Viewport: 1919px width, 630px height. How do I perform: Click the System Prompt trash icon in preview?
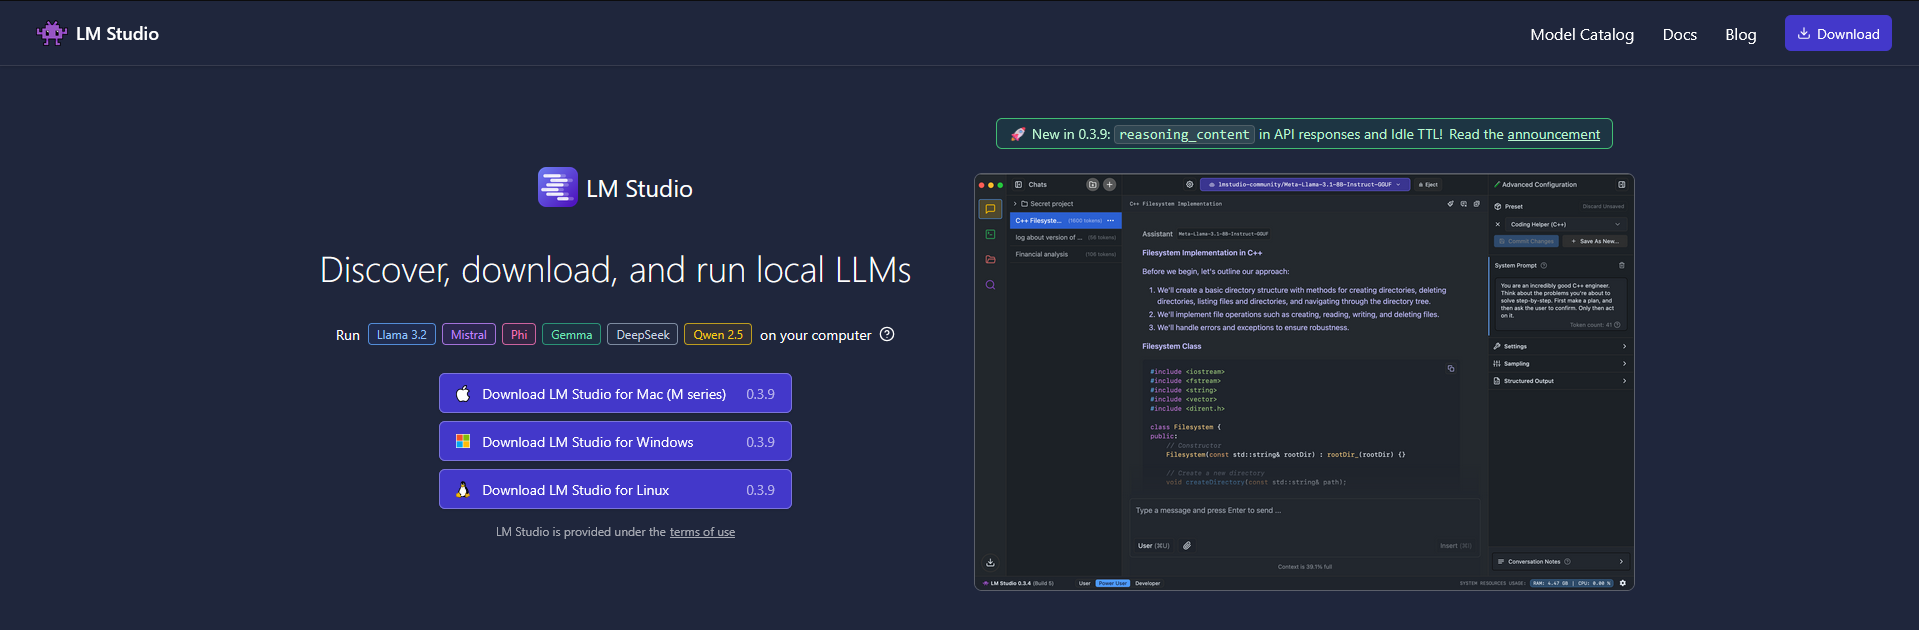click(1621, 265)
